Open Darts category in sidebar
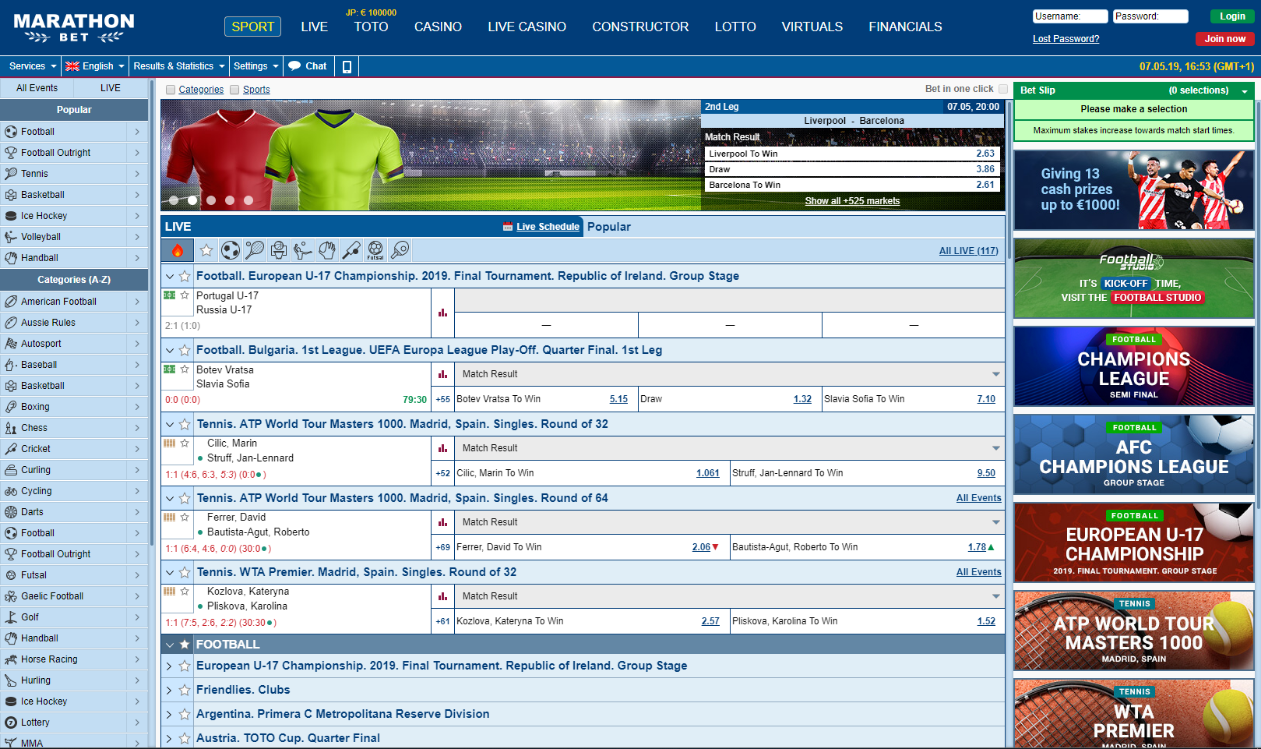 74,512
